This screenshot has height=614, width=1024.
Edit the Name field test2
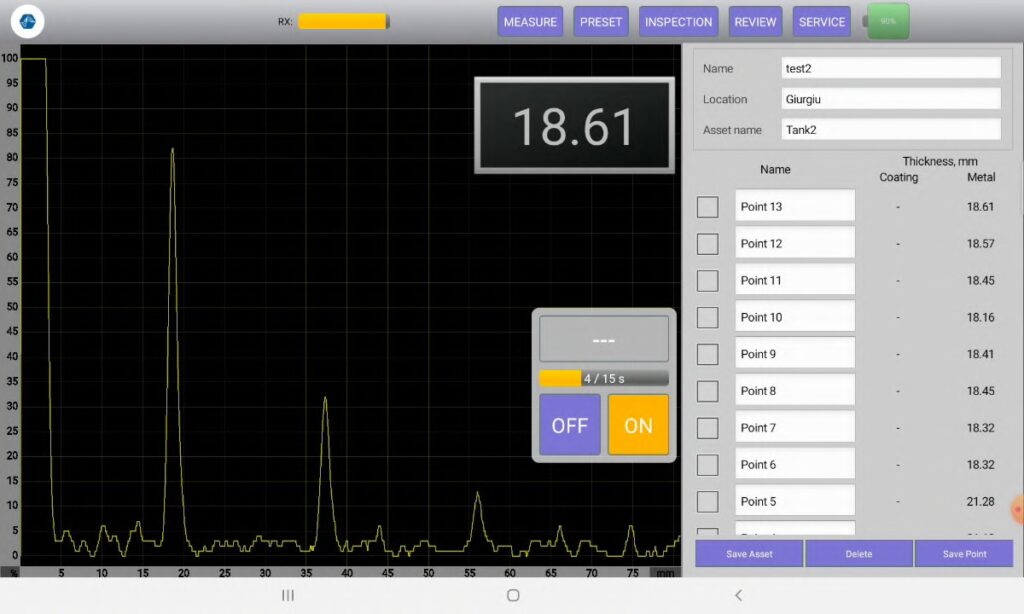click(x=891, y=68)
